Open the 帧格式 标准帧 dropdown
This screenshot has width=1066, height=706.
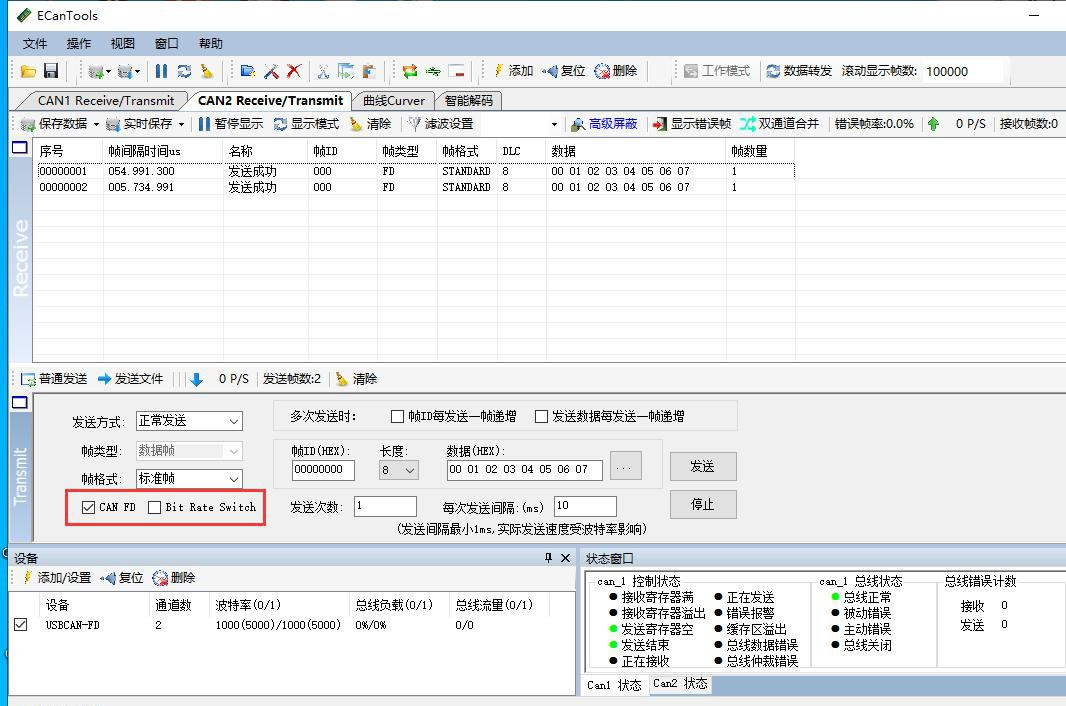click(x=189, y=479)
